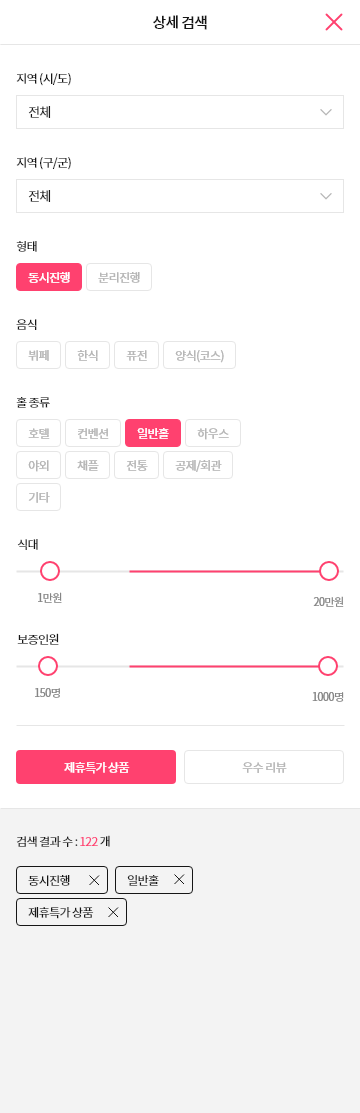Click the 1000명 maximum 보증인원 slider handle
The width and height of the screenshot is (360, 1113).
click(328, 666)
